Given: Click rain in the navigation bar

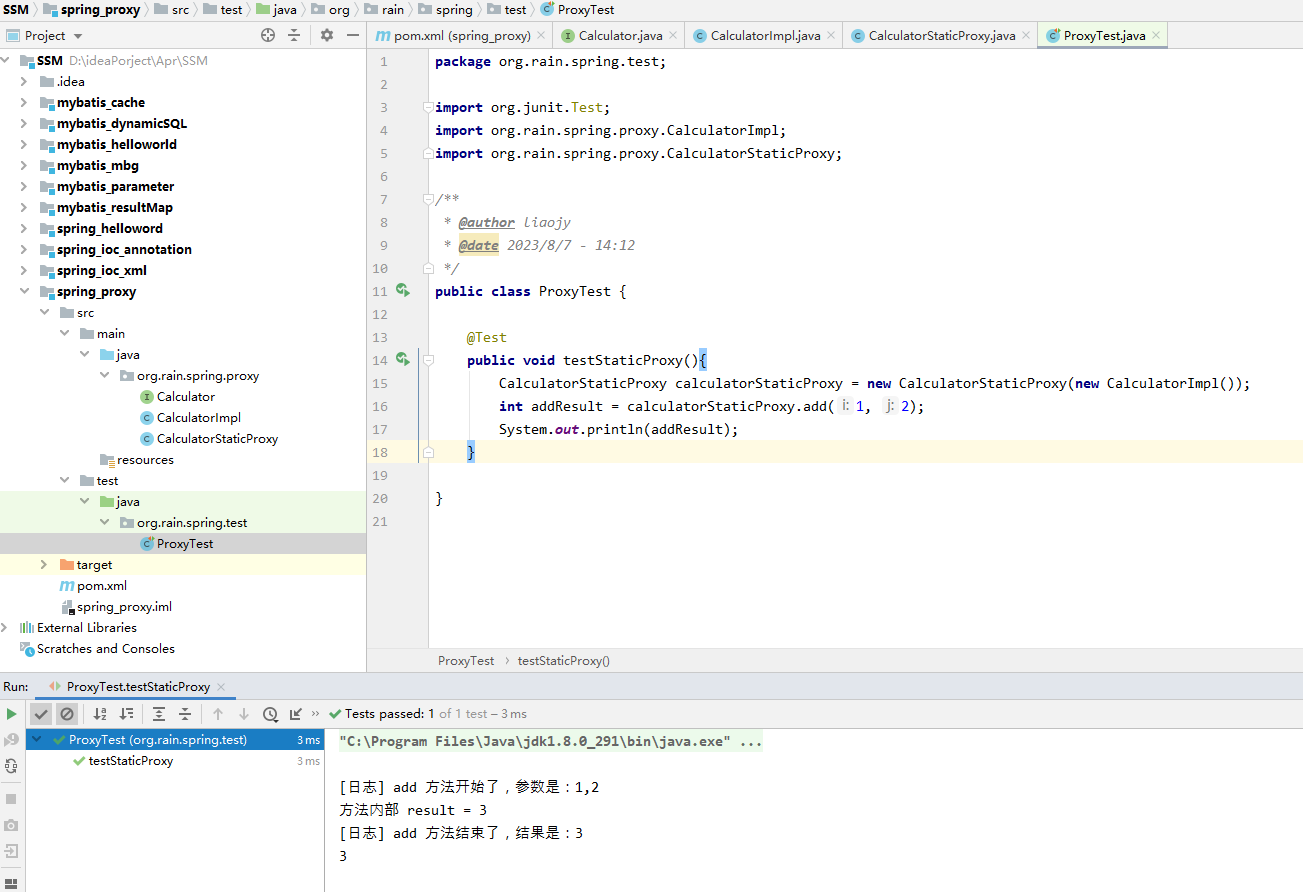Looking at the screenshot, I should click(384, 9).
